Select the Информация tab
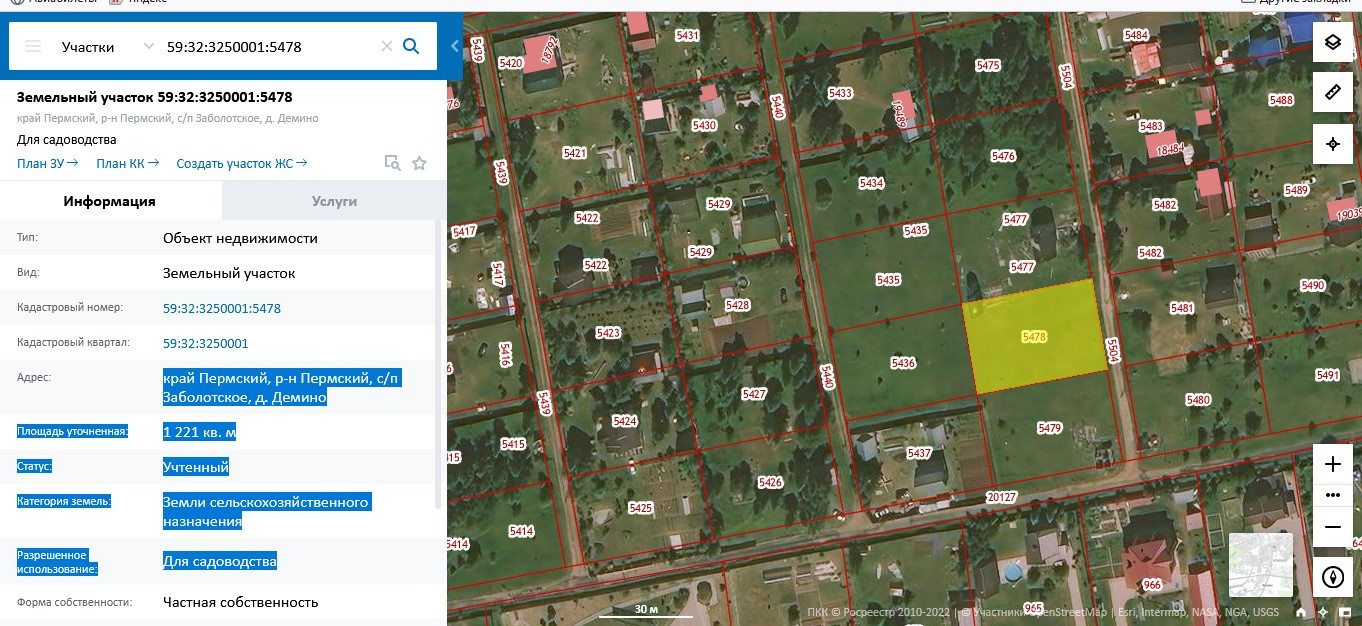Screen dimensions: 1362x626 pos(110,201)
